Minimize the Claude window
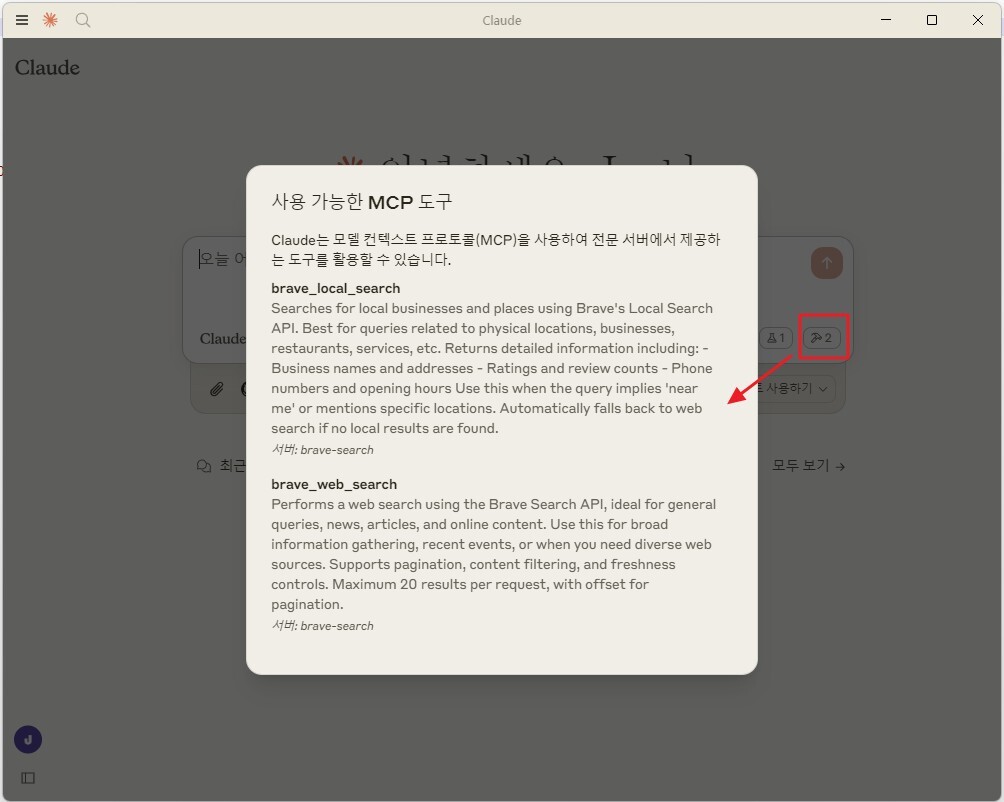The width and height of the screenshot is (1004, 802). (886, 20)
